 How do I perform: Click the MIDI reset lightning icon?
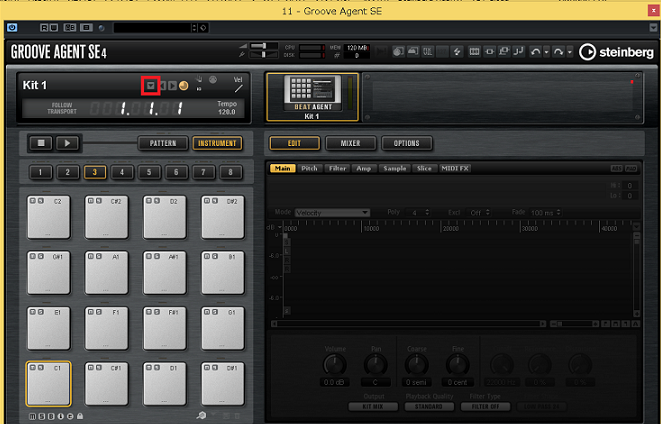point(457,52)
